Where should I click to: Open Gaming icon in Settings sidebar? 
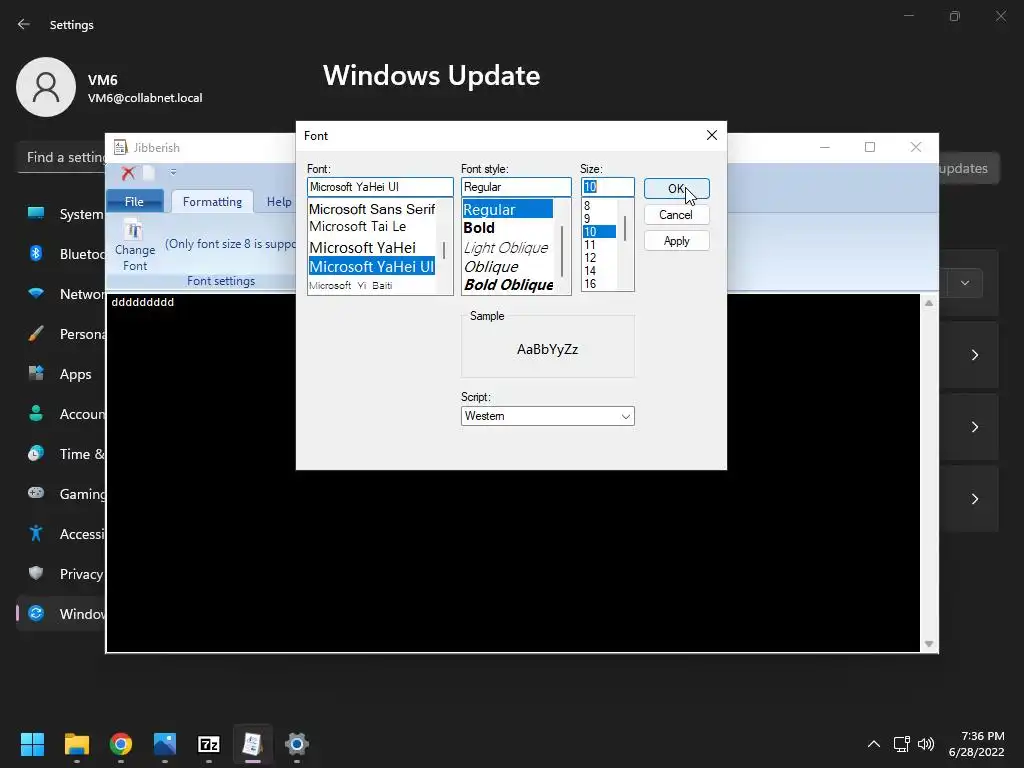[x=36, y=493]
